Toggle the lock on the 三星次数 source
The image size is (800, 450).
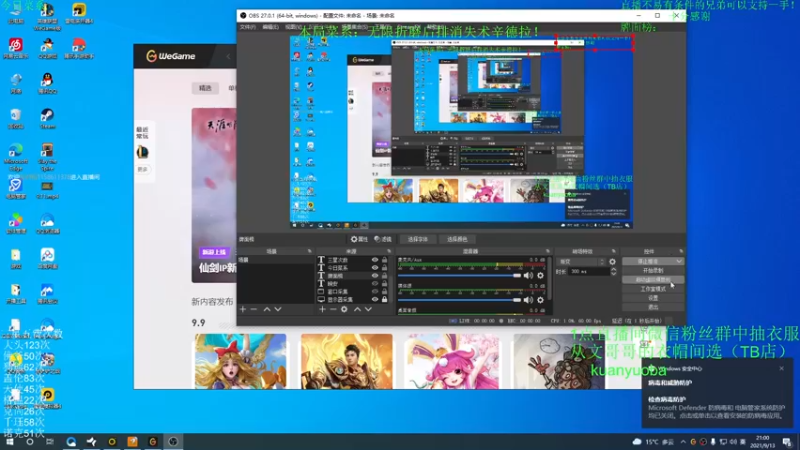click(385, 260)
